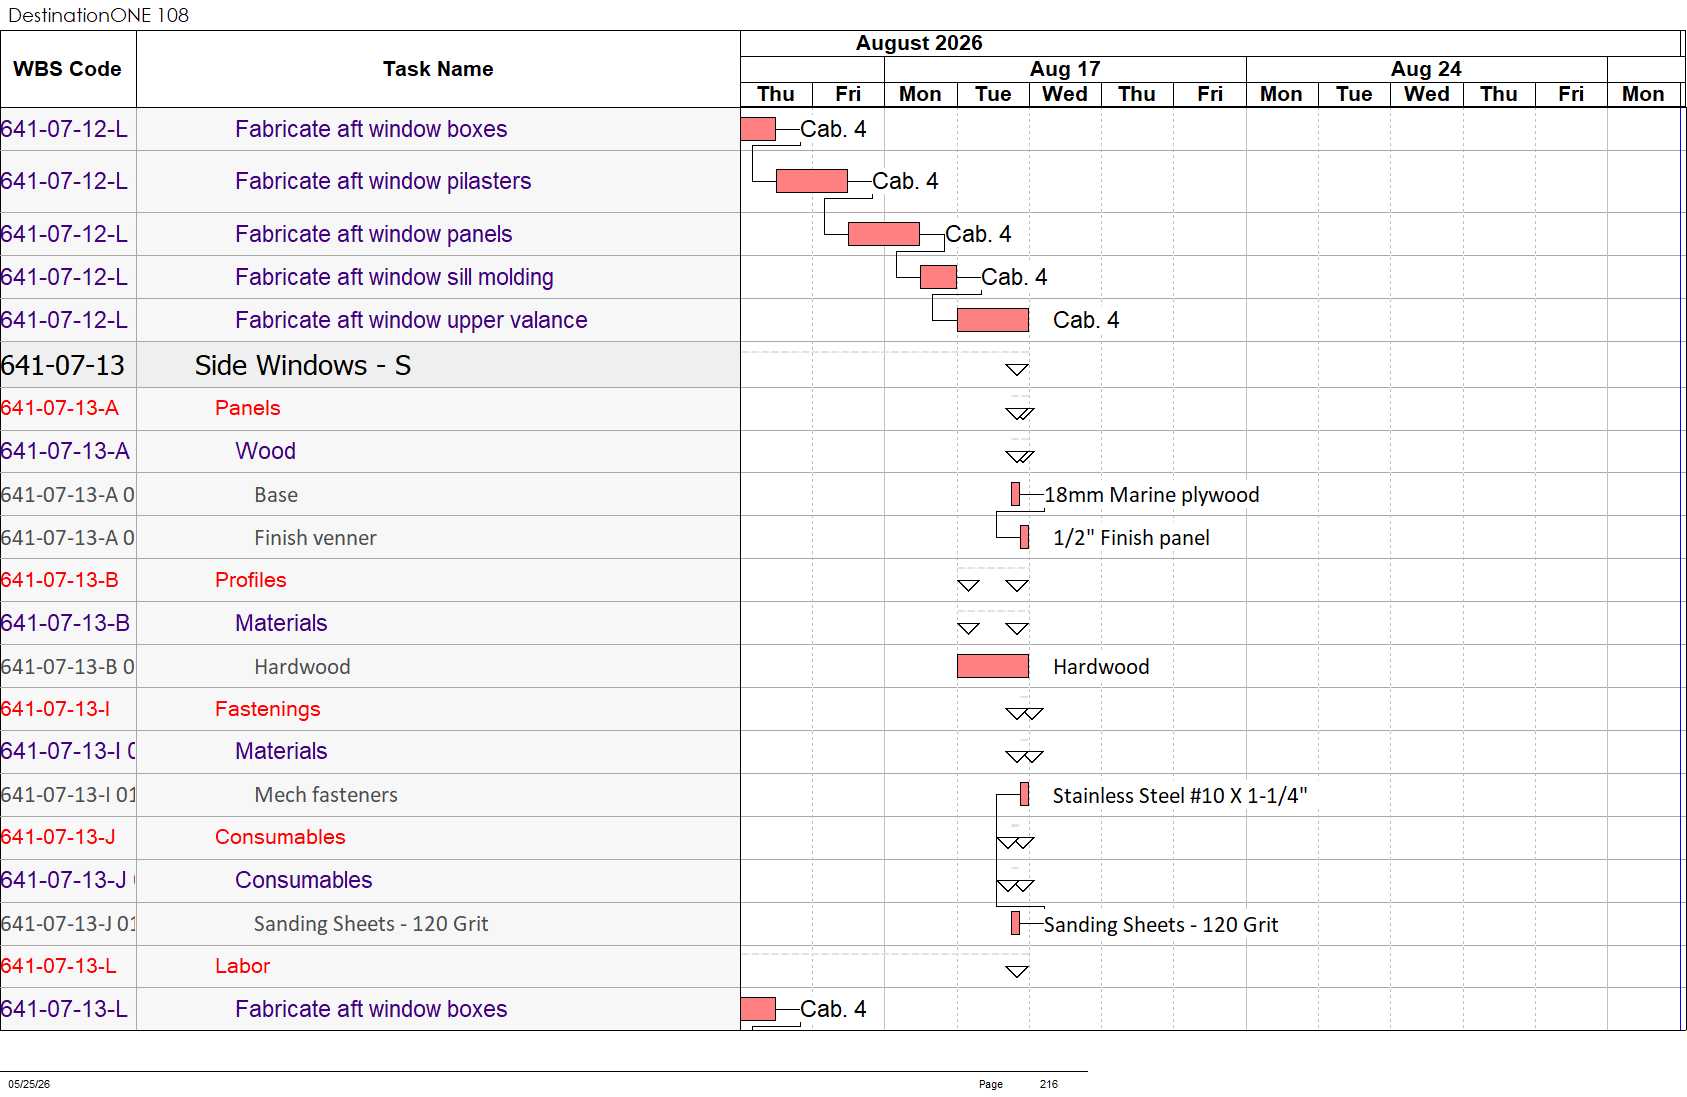Image resolution: width=1687 pixels, height=1097 pixels.
Task: Click the Gantt bar for Fabricate aft window pilasters
Action: [x=812, y=181]
